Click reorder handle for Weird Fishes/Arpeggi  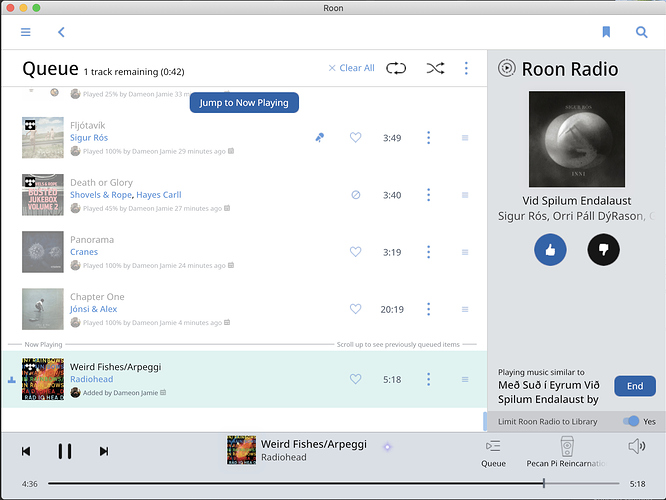(465, 379)
